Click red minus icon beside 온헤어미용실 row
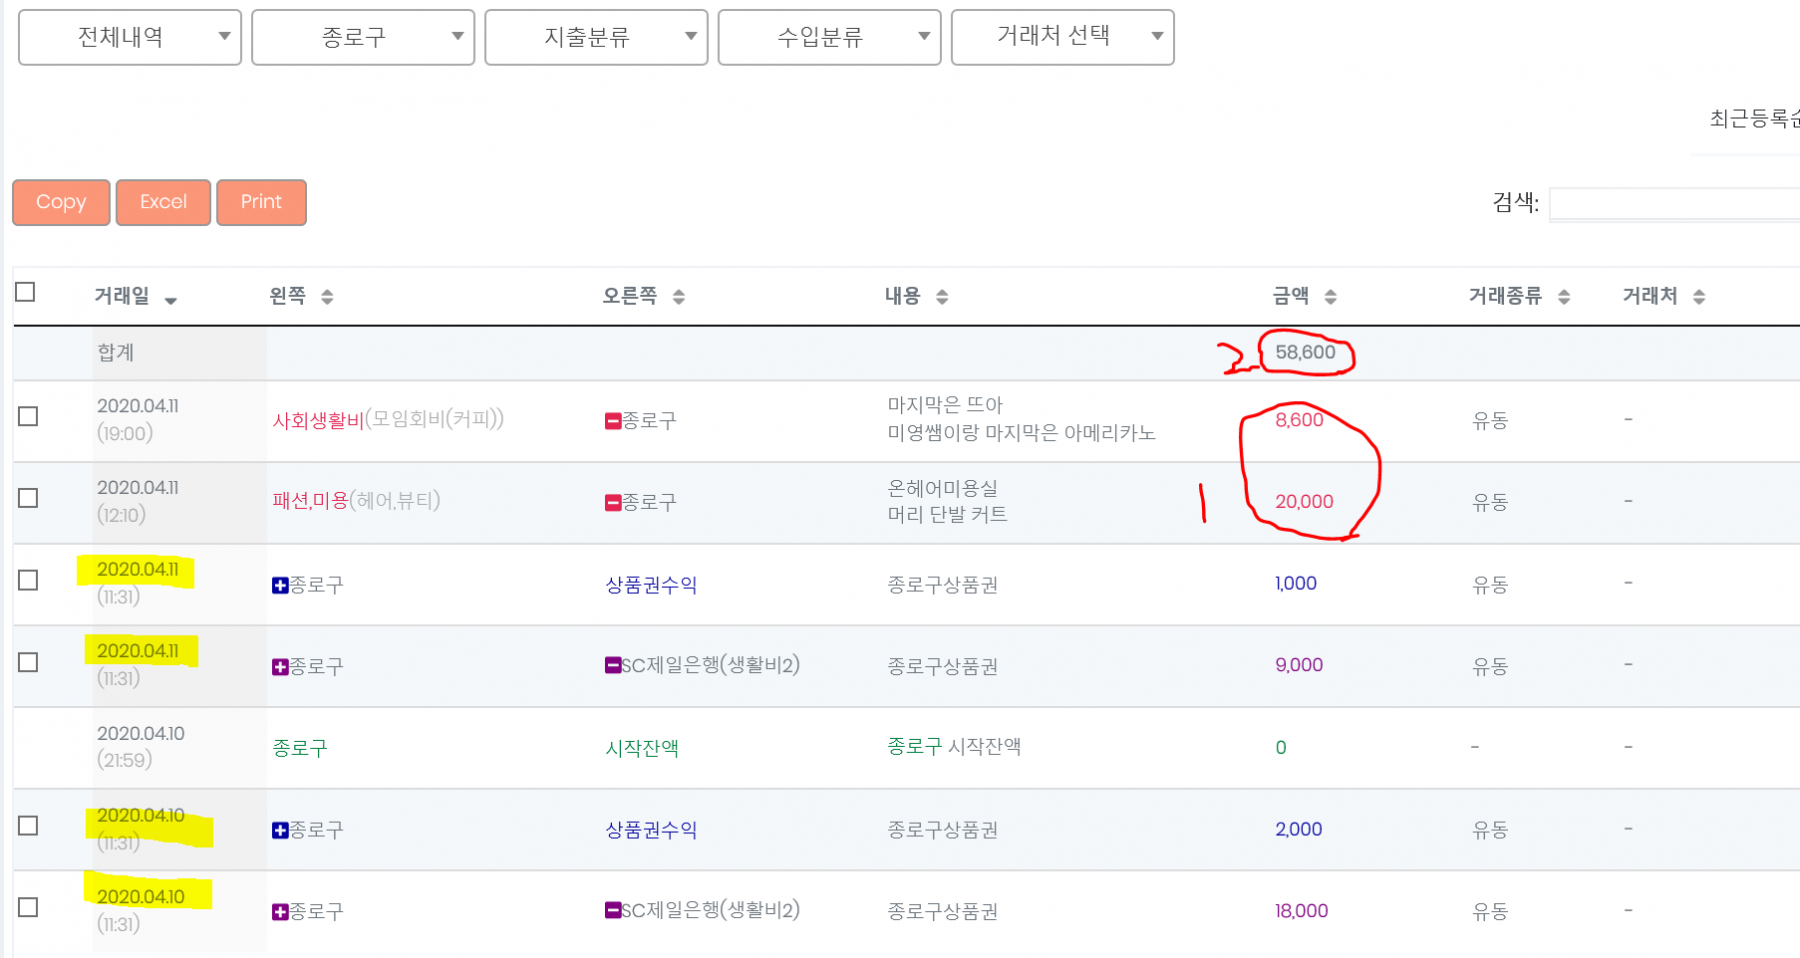The width and height of the screenshot is (1800, 958). [613, 503]
